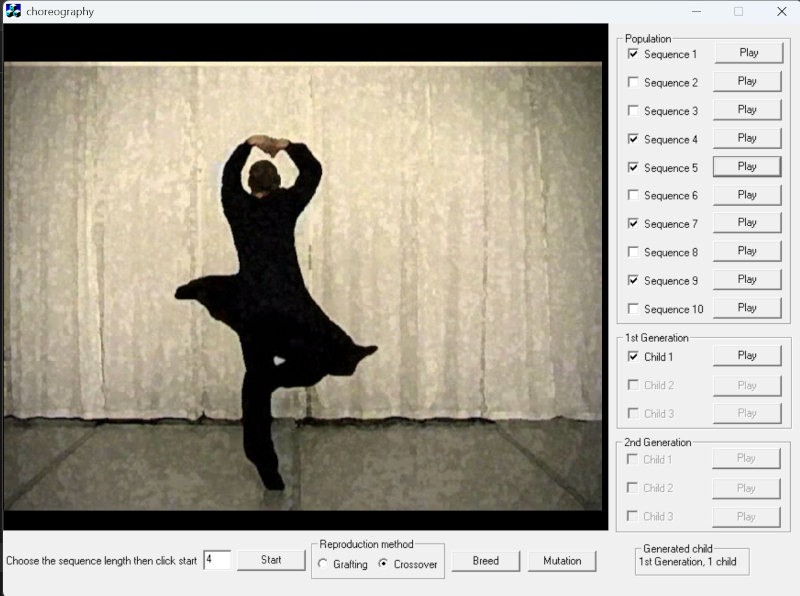
Task: Apply Mutation with the Mutation button
Action: (562, 561)
